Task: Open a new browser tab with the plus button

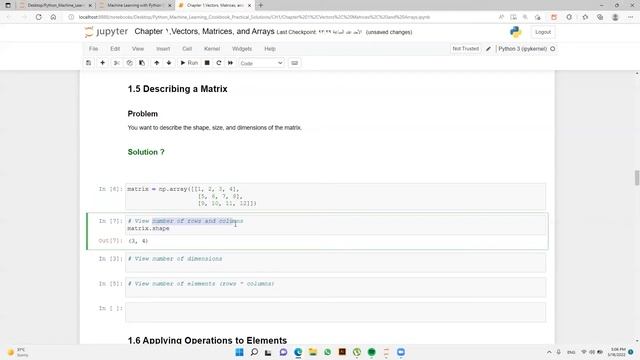Action: tap(260, 5)
